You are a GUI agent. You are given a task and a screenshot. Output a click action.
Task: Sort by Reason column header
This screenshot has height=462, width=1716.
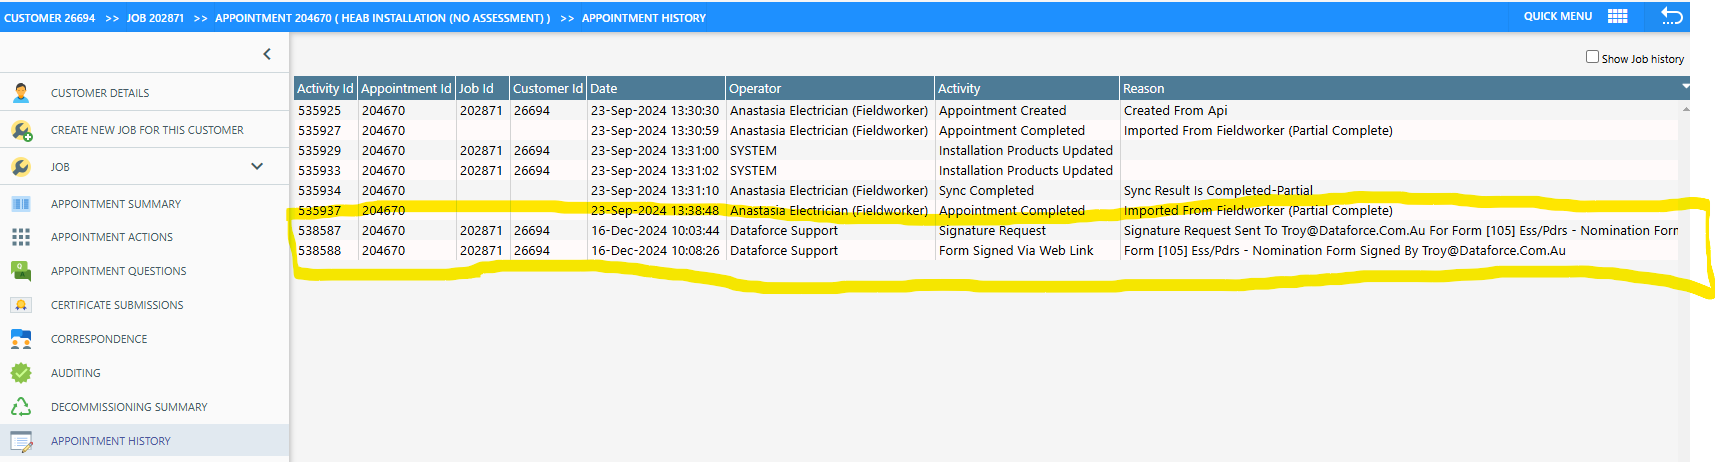pos(1400,88)
